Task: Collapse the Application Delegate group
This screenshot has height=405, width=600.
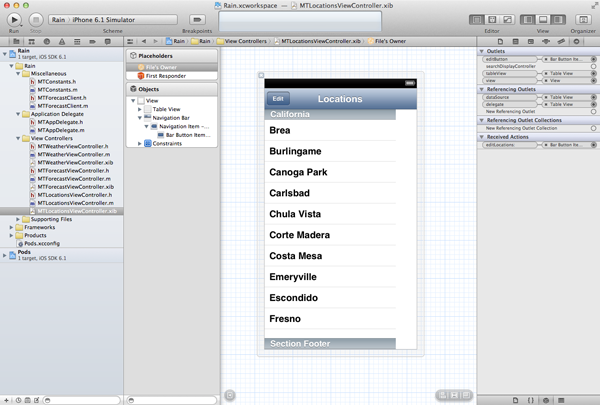Action: (18, 114)
